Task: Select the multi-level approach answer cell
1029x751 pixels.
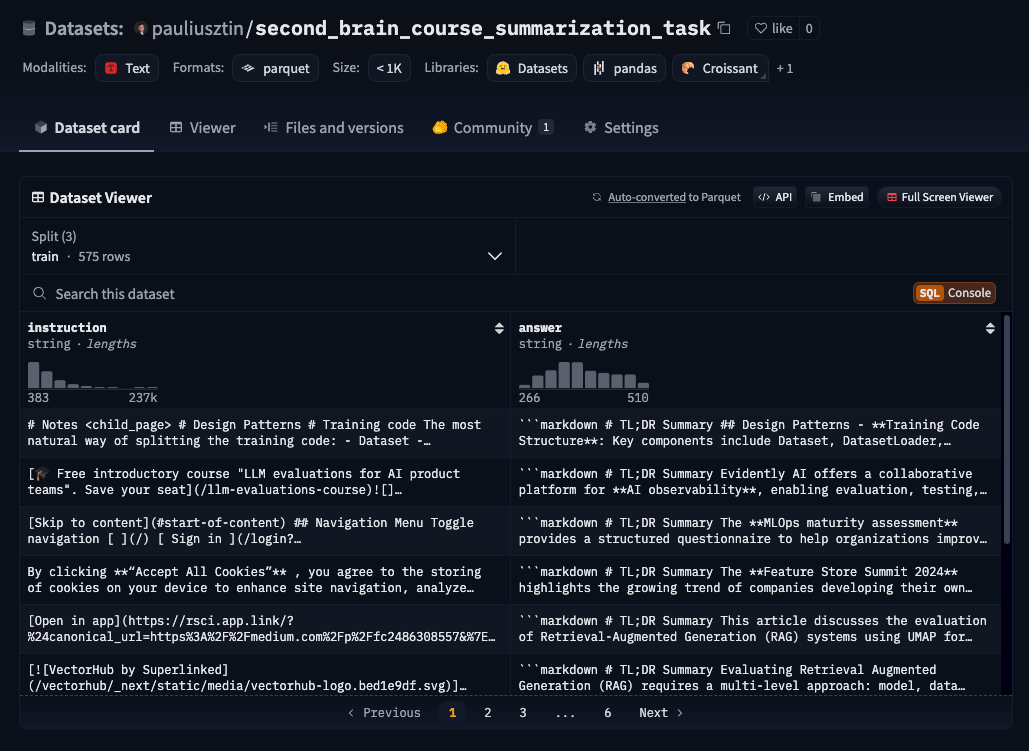Action: (x=756, y=677)
